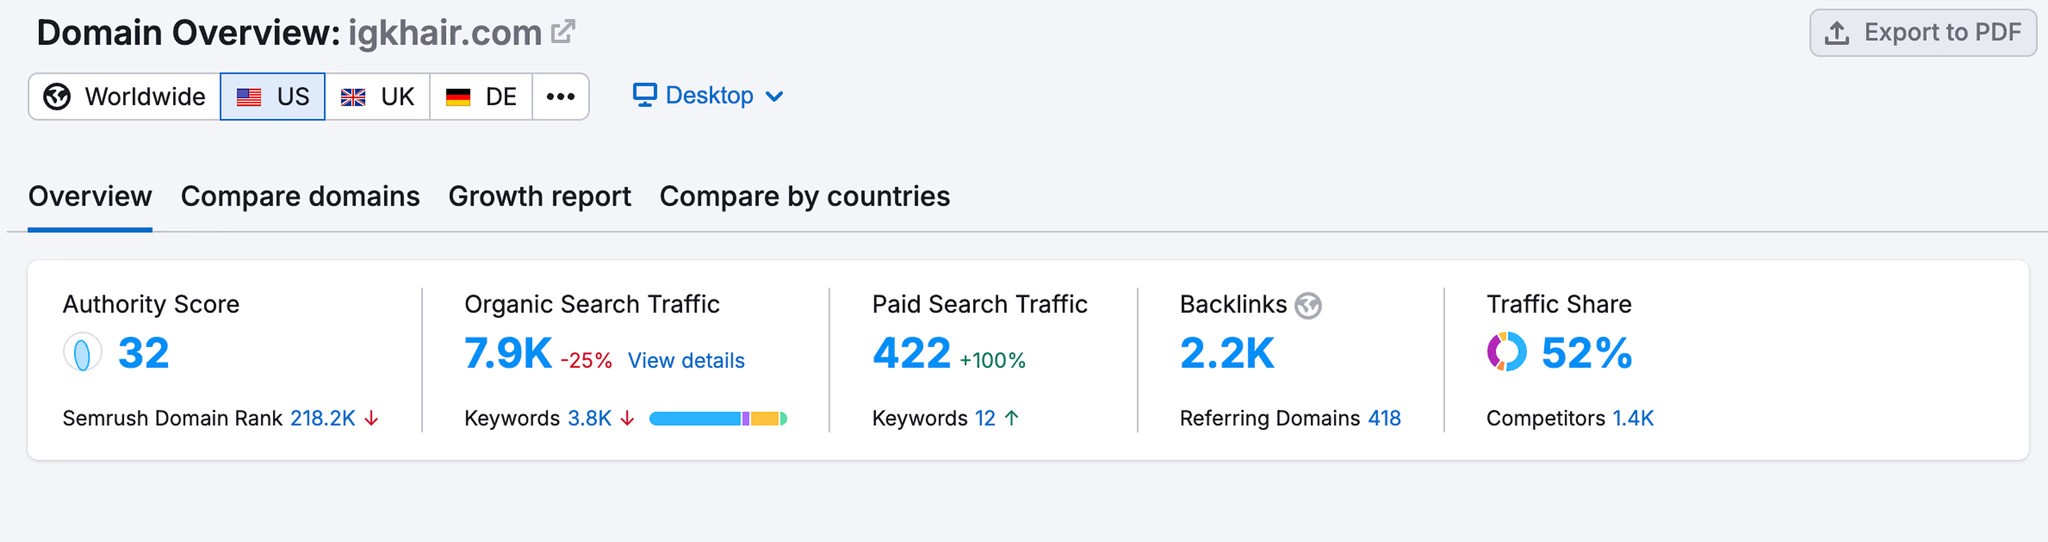Go to Compare by countries tab
Viewport: 2048px width, 542px height.
point(805,197)
